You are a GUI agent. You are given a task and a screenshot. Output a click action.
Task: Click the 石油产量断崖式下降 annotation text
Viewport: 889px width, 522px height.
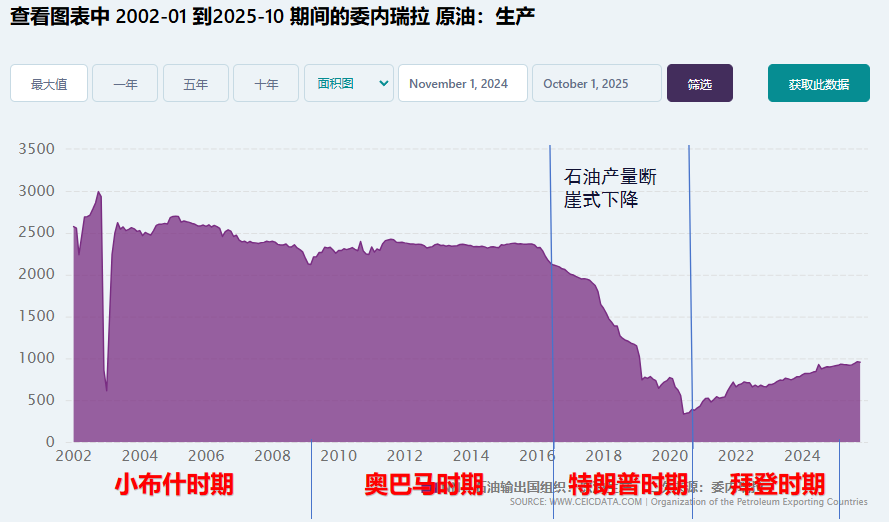pyautogui.click(x=610, y=188)
